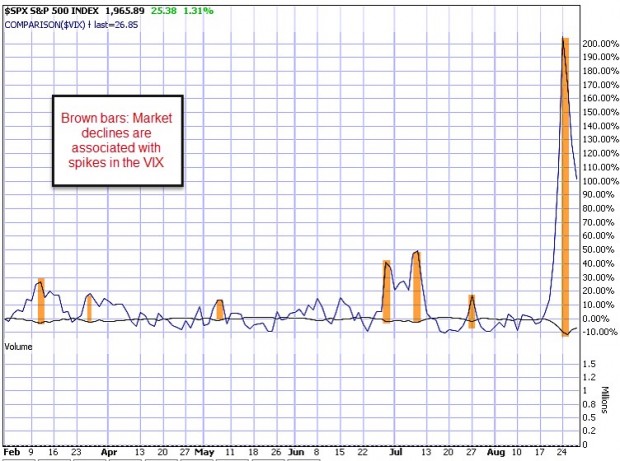Click the Apr month label on date axis
The width and height of the screenshot is (620, 461).
coord(109,452)
